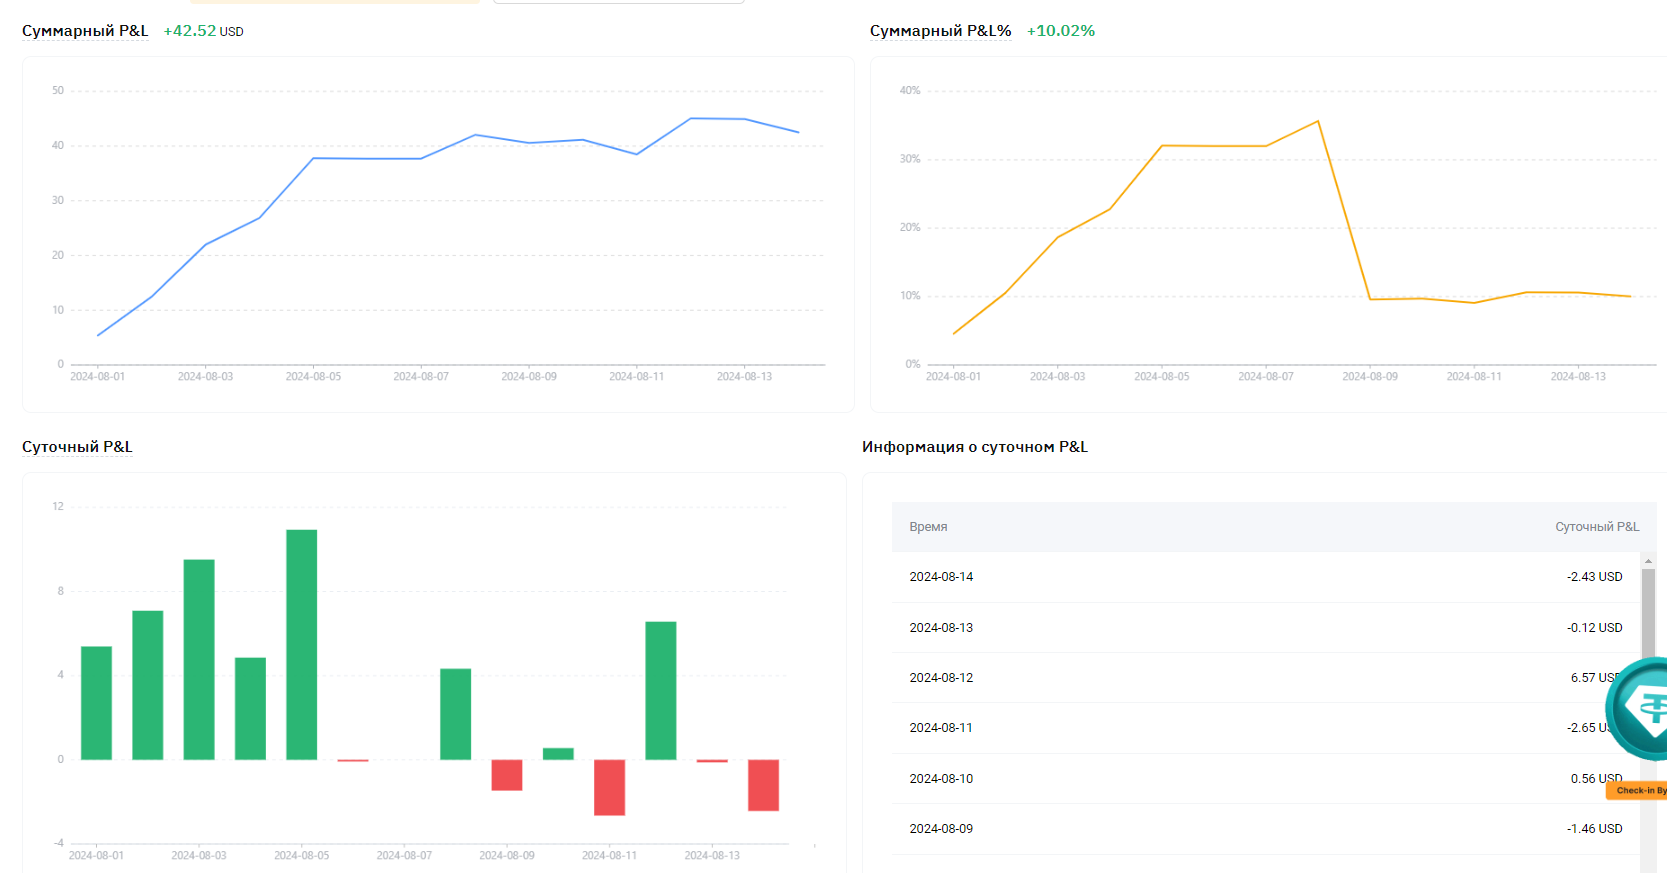
Task: Click the peak of the orange P&L% line
Action: [x=1318, y=122]
